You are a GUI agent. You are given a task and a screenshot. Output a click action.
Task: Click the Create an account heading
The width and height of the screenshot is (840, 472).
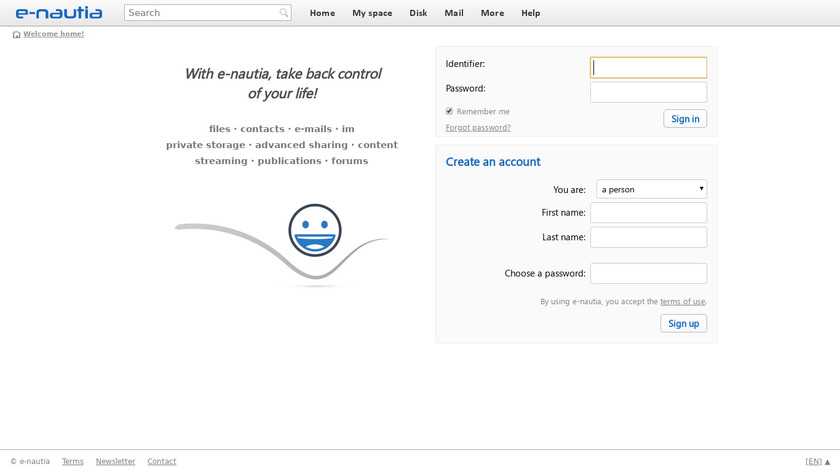493,162
